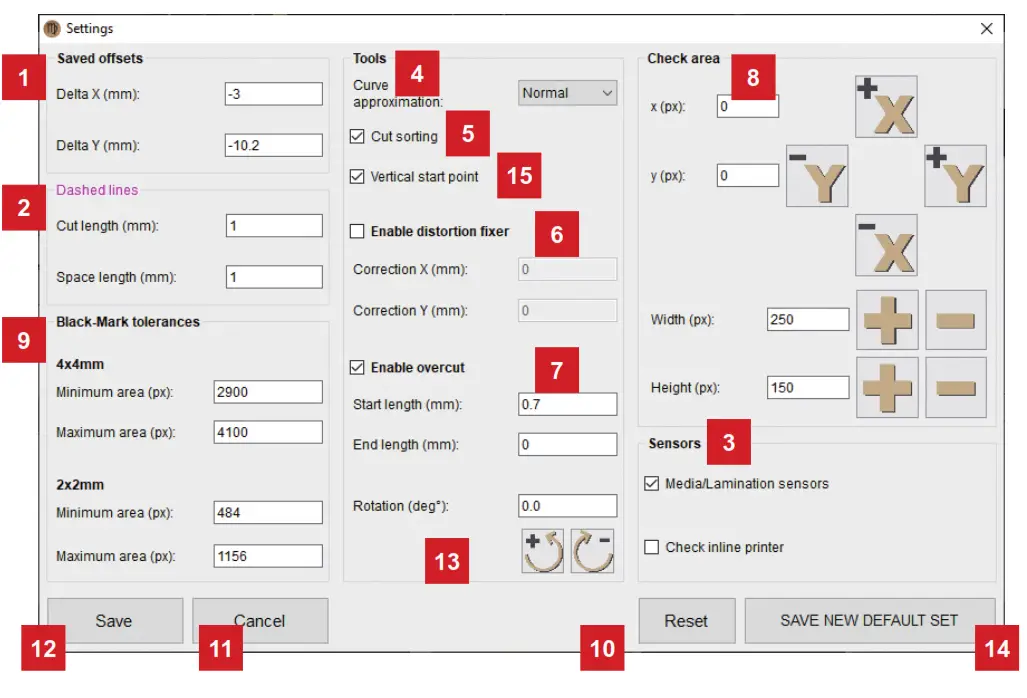Edit the overcut Start length field

[567, 403]
